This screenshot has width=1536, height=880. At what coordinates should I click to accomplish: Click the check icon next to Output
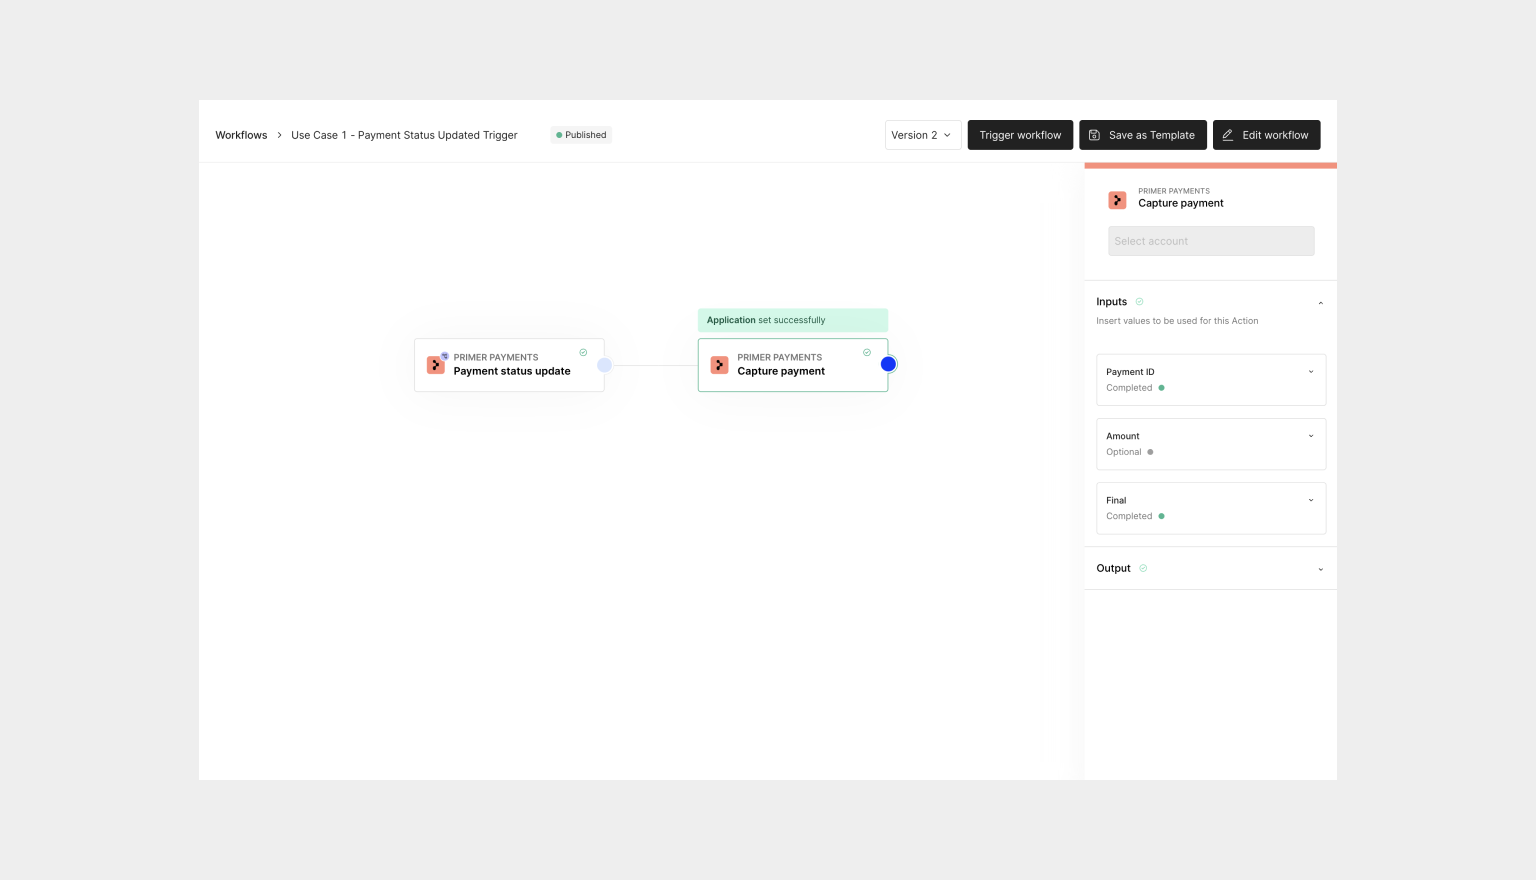coord(1143,568)
